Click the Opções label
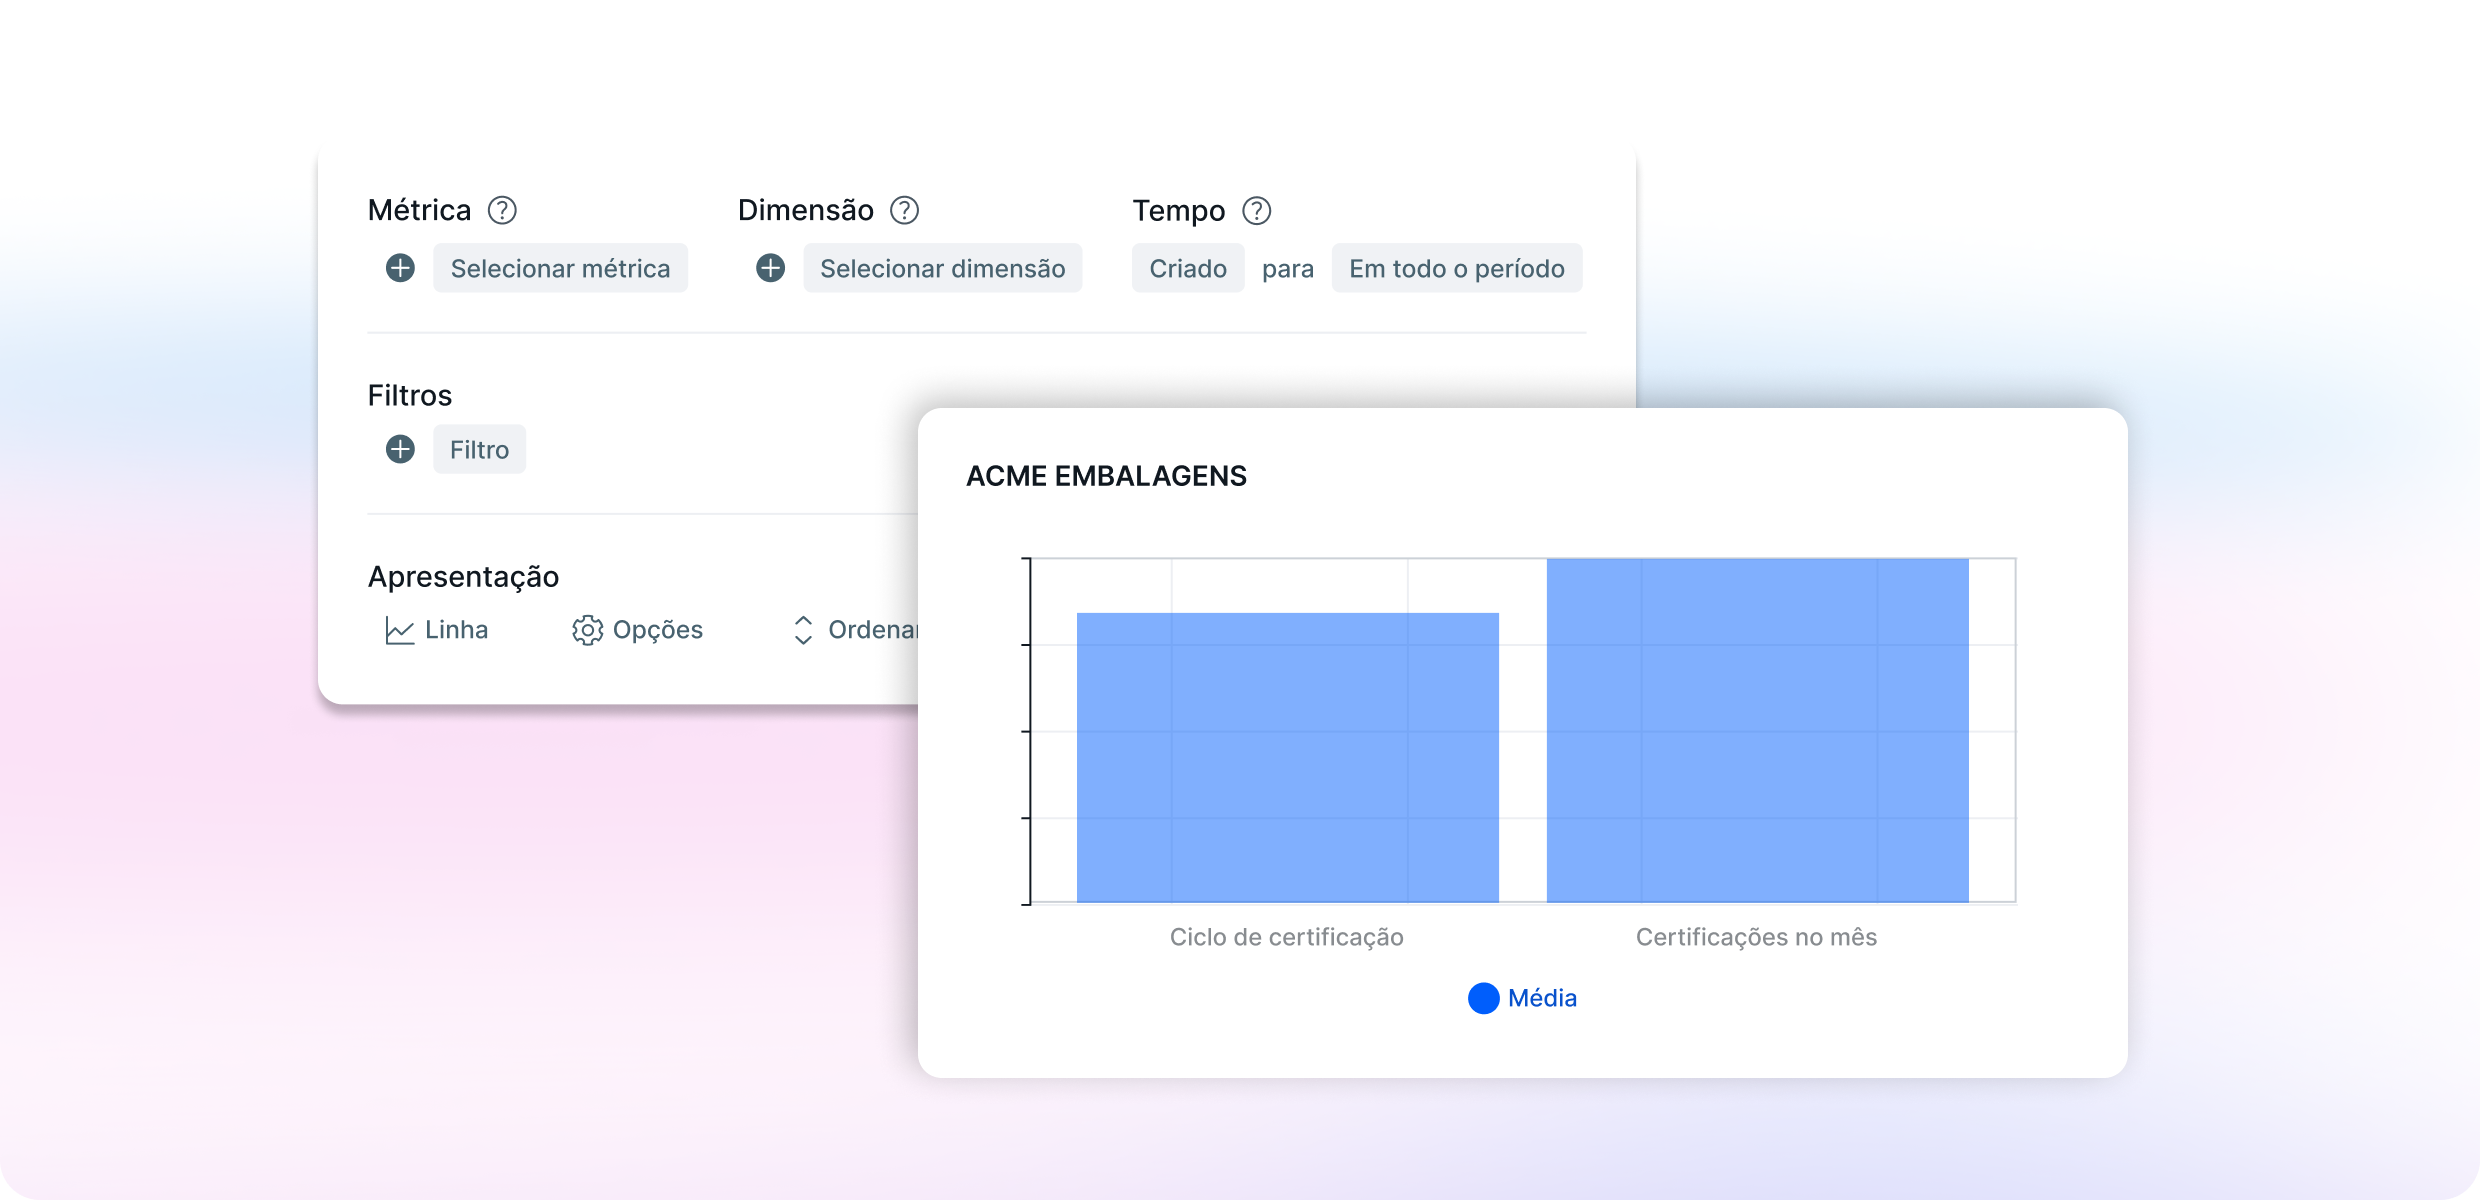 click(657, 630)
